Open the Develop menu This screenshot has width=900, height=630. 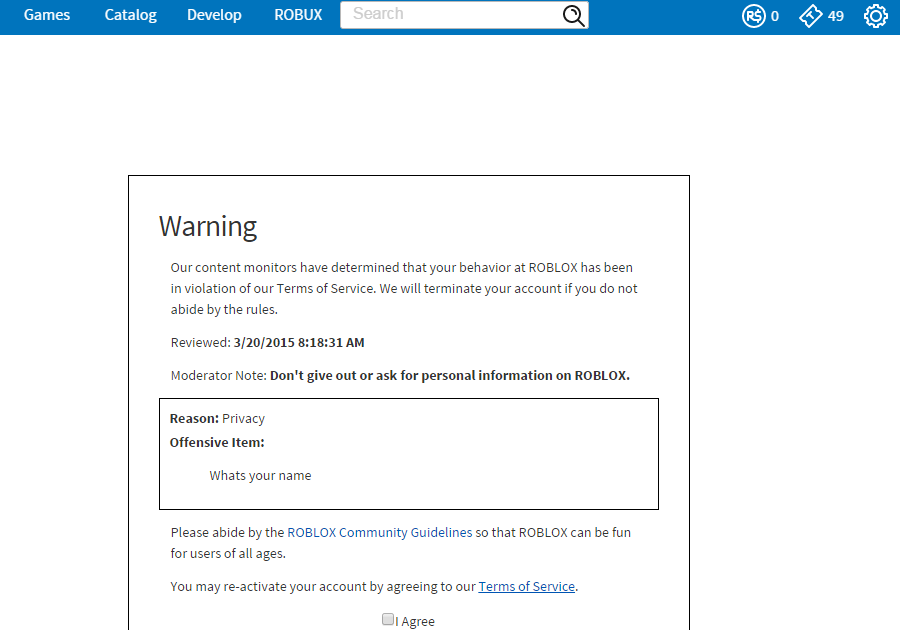coord(214,15)
